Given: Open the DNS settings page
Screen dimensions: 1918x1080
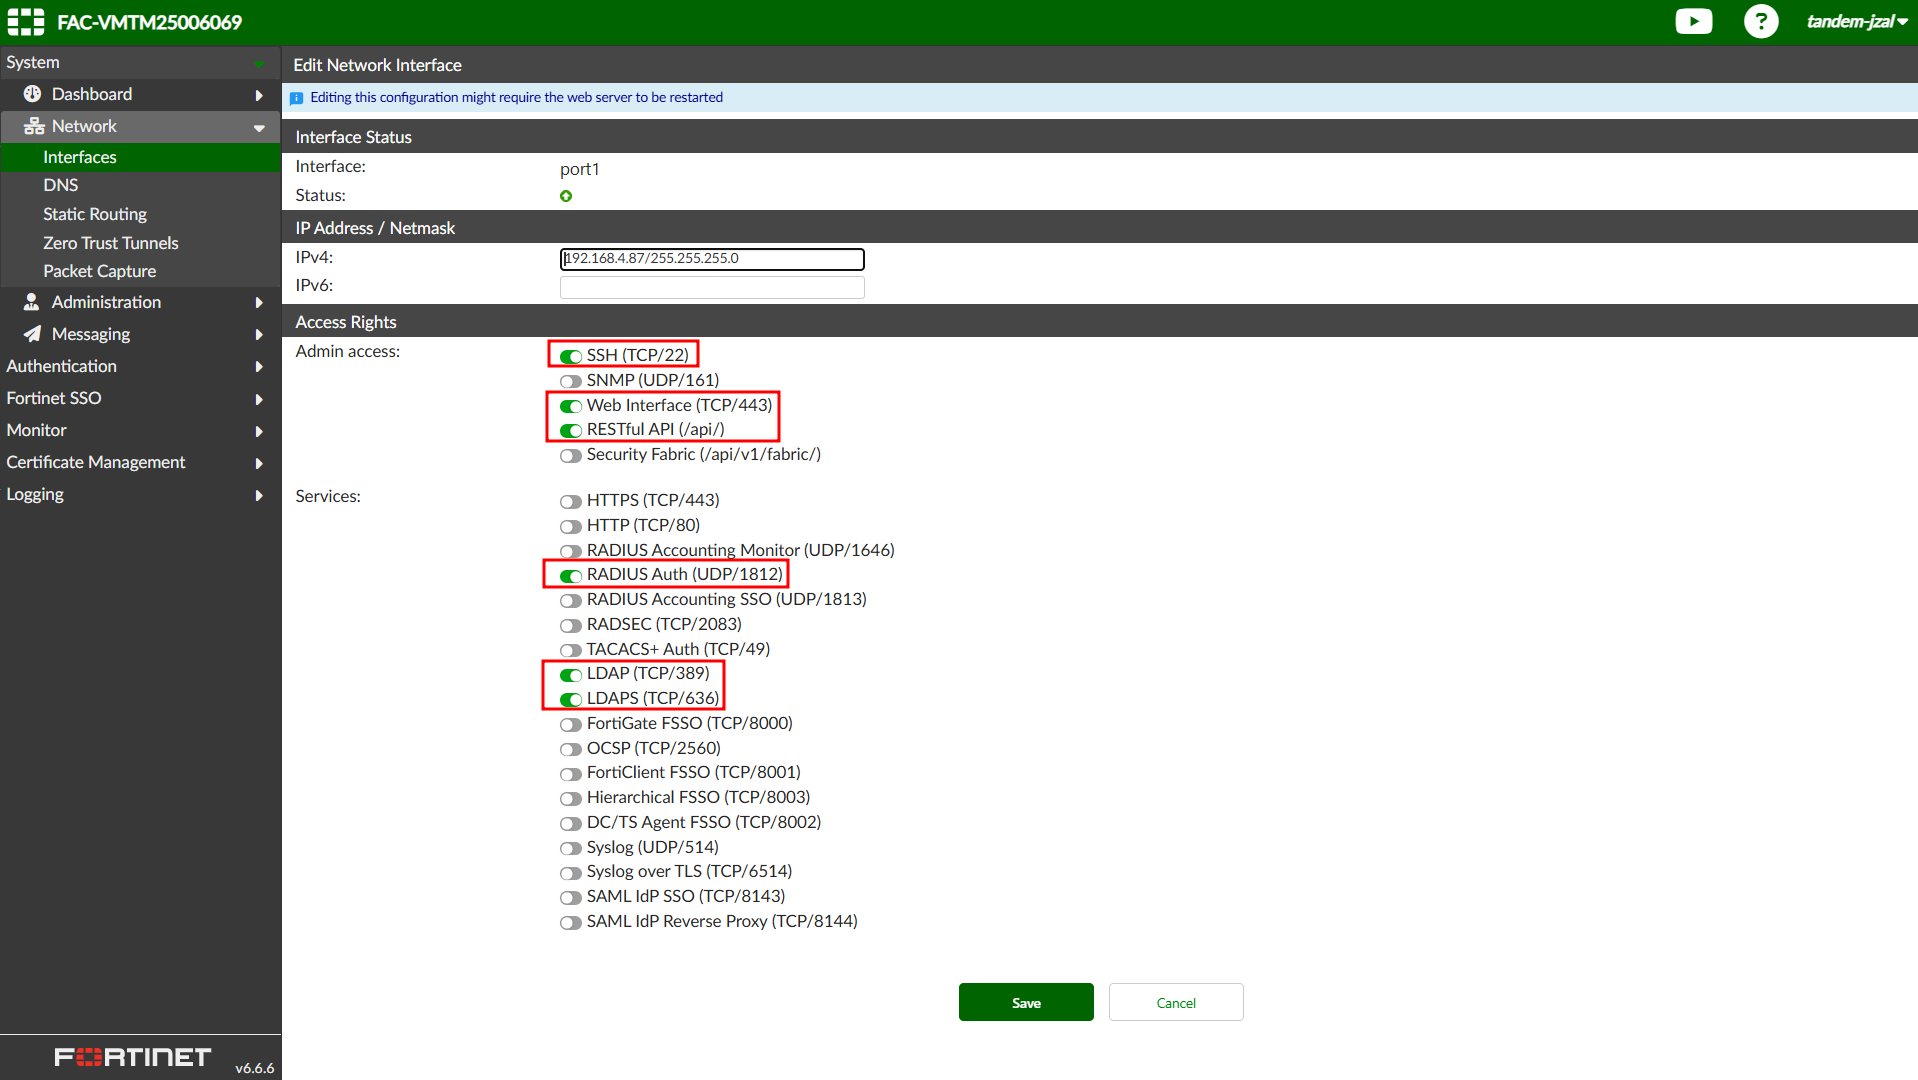Looking at the screenshot, I should coord(60,185).
